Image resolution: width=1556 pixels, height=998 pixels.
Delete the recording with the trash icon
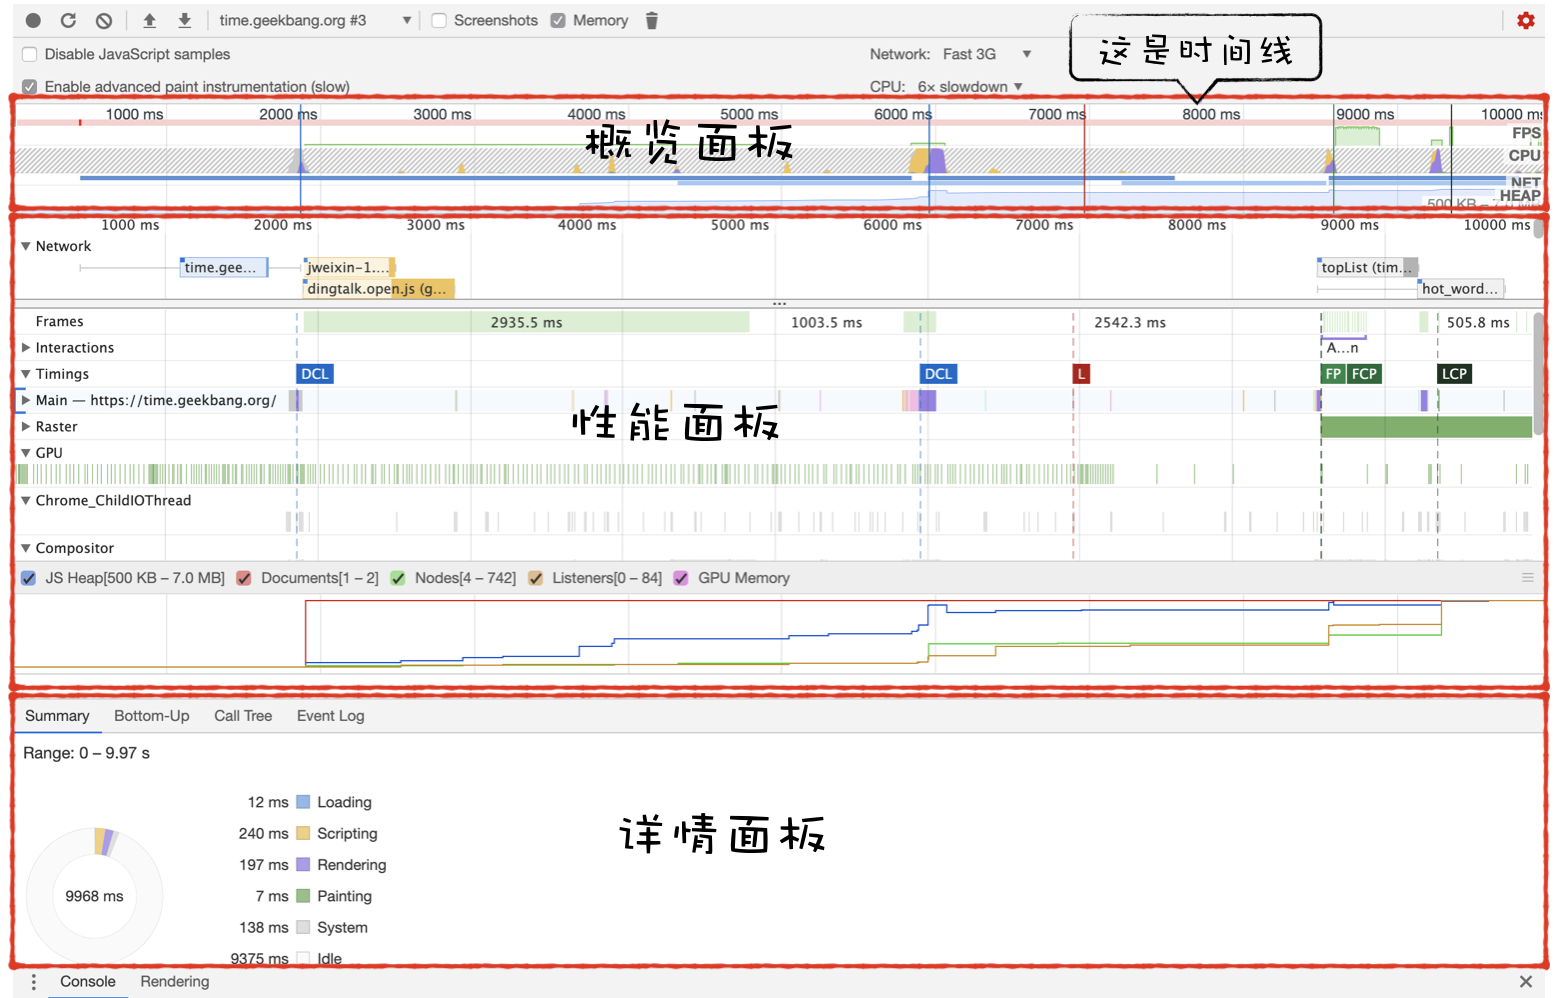click(651, 20)
